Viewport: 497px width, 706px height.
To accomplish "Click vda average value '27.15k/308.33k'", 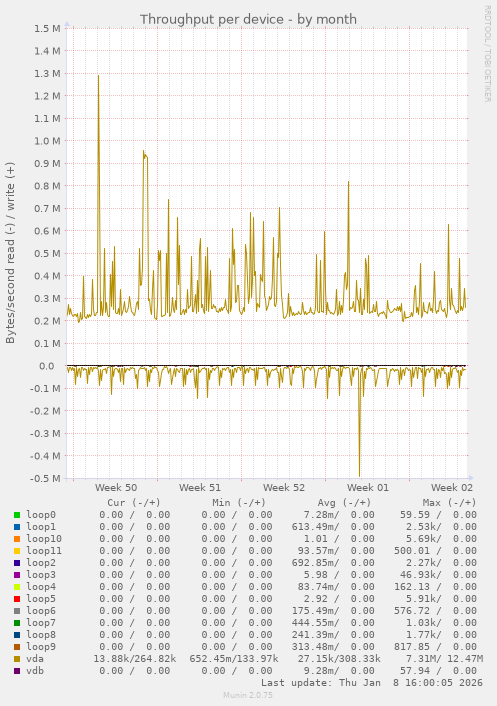I will 339,659.
